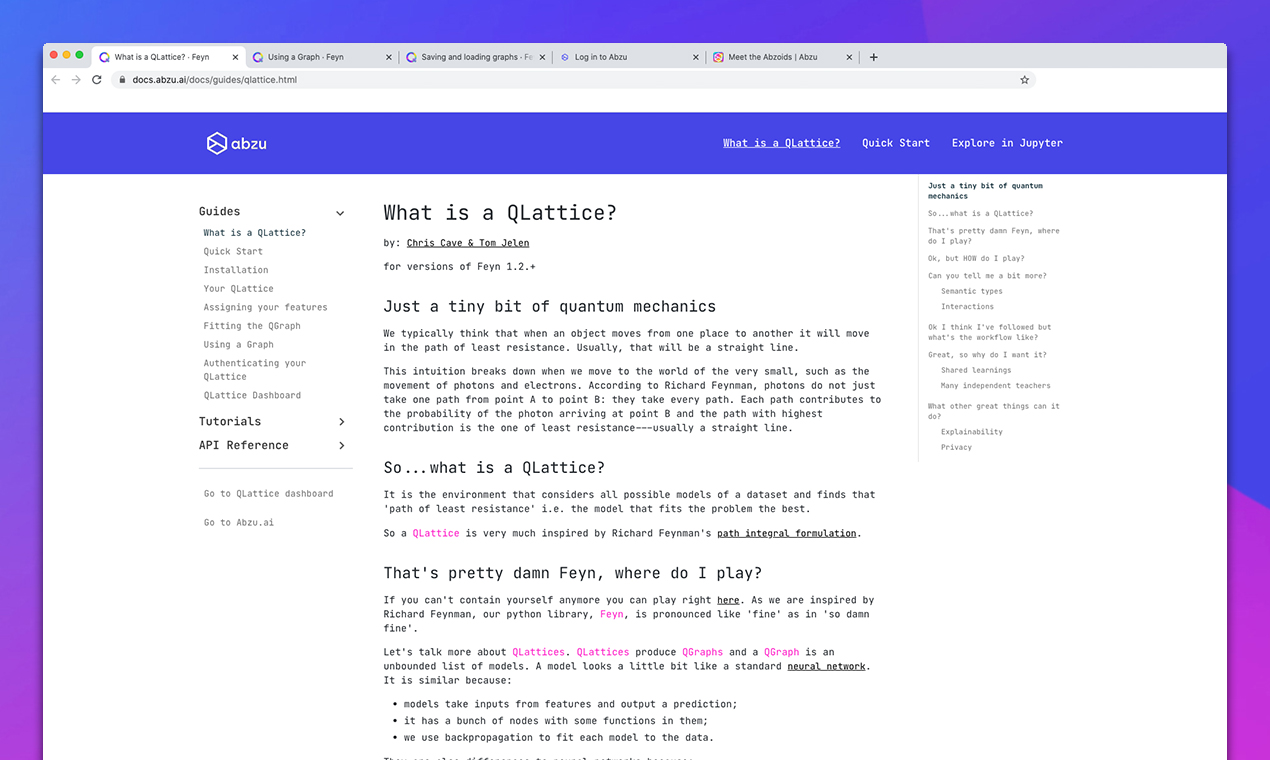1270x760 pixels.
Task: Open a new tab with plus icon
Action: coord(873,57)
